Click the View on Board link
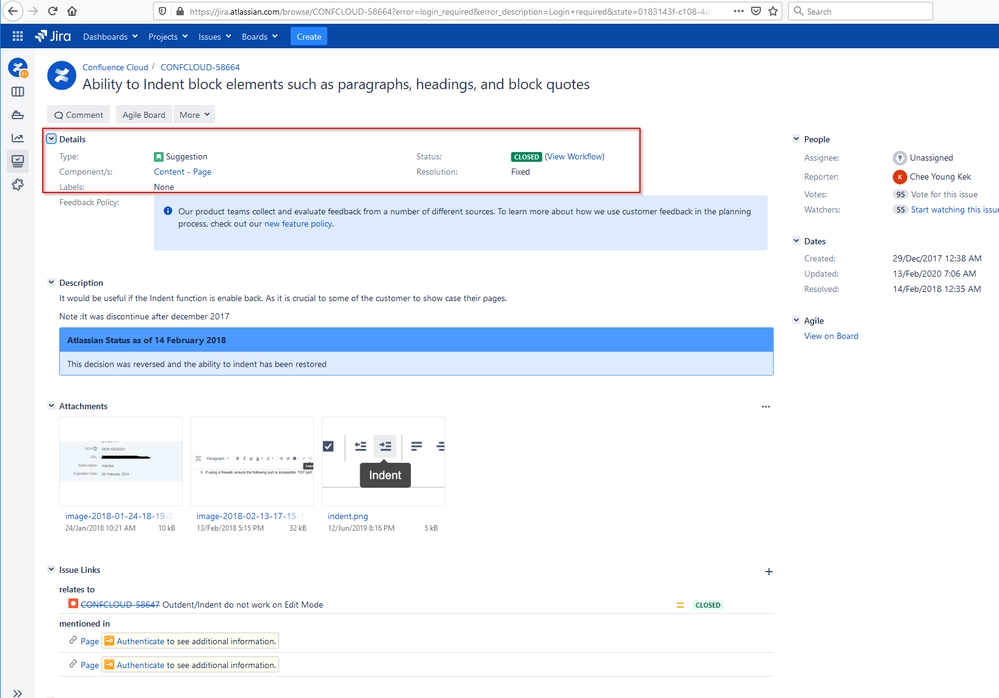 click(831, 336)
